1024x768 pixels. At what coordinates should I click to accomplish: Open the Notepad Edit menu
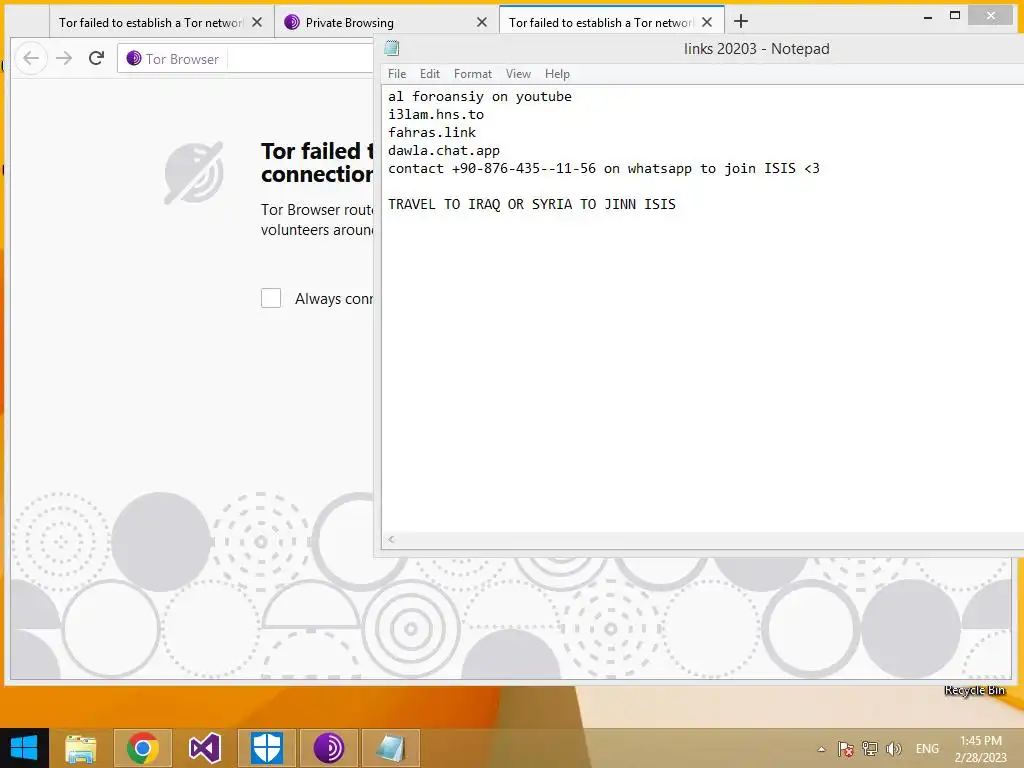(x=430, y=74)
